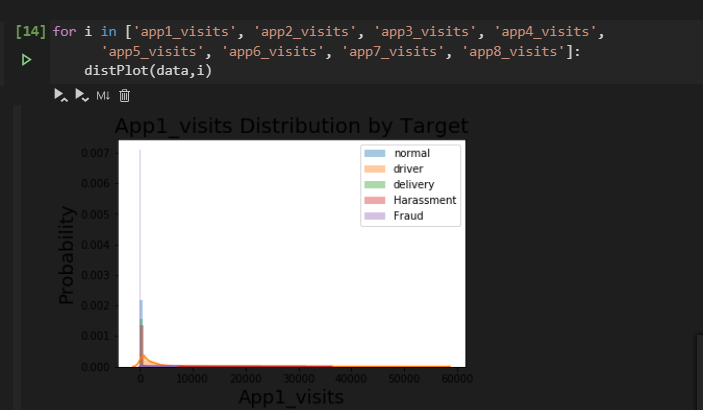Click the App1_visits Distribution by Target title
The width and height of the screenshot is (703, 410).
[291, 126]
